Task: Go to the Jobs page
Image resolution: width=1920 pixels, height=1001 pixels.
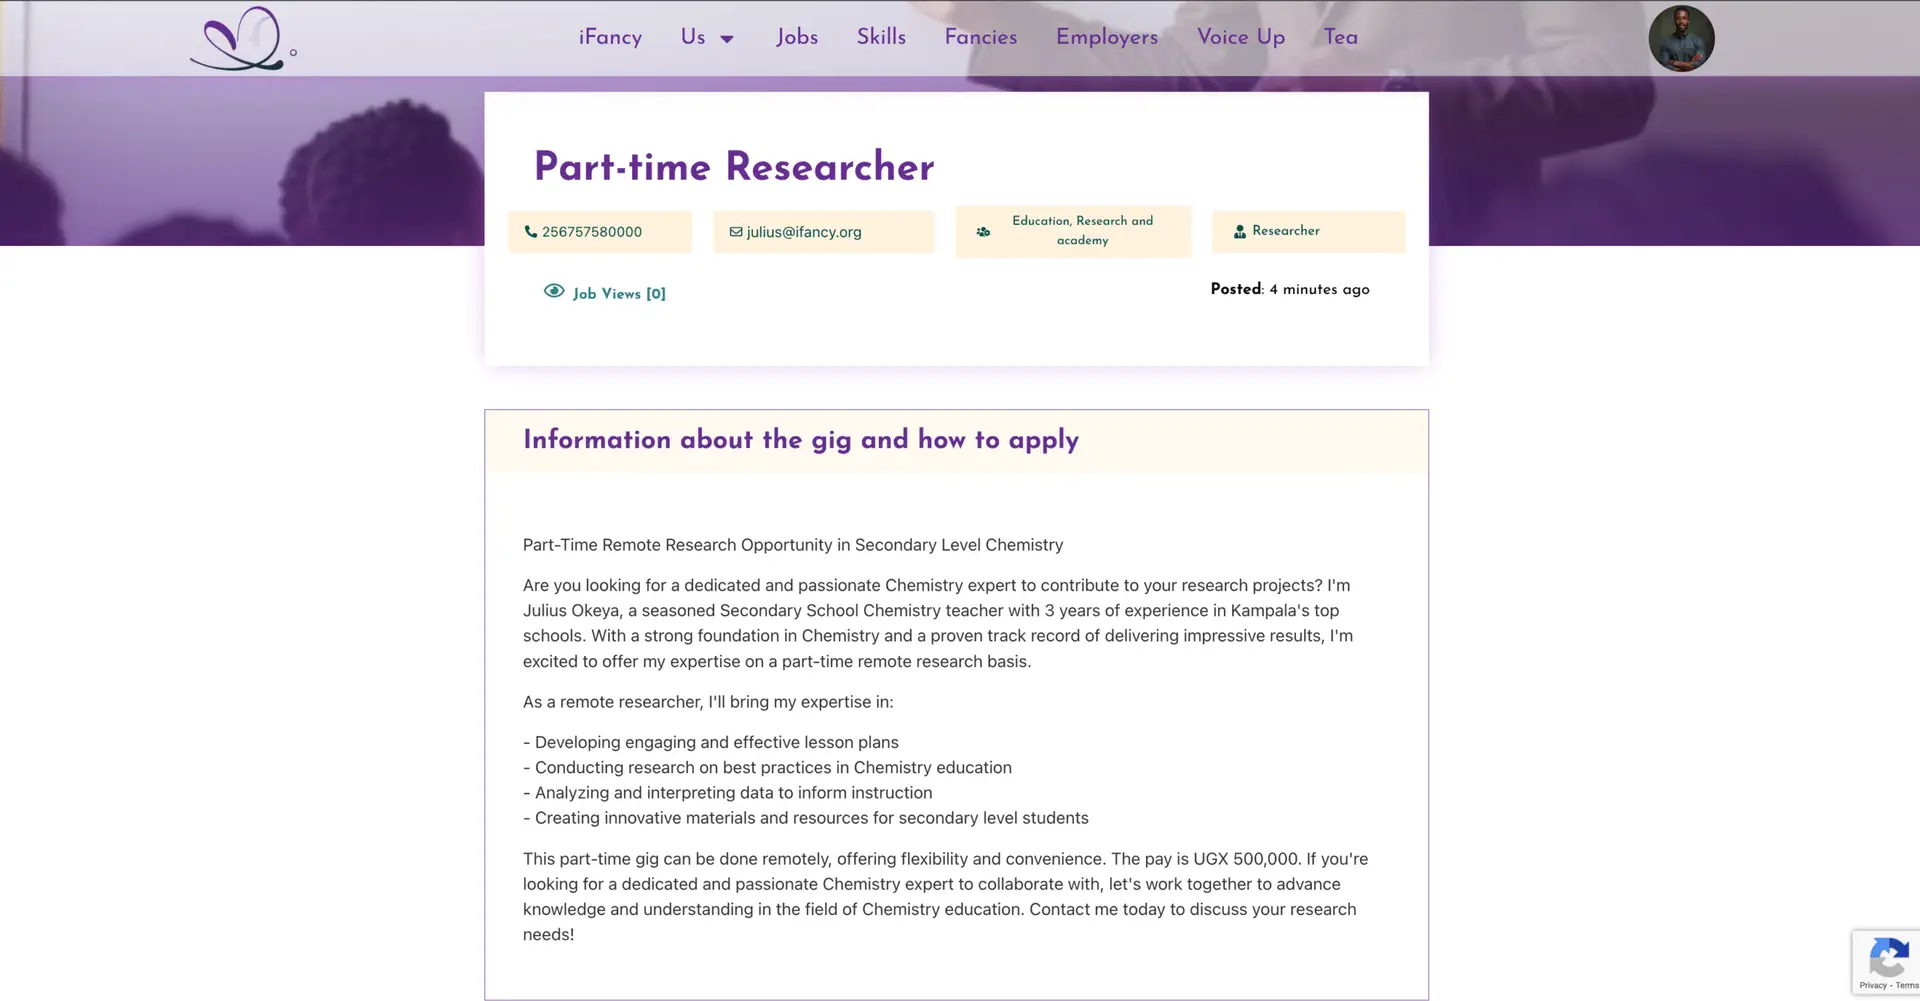Action: click(x=797, y=37)
